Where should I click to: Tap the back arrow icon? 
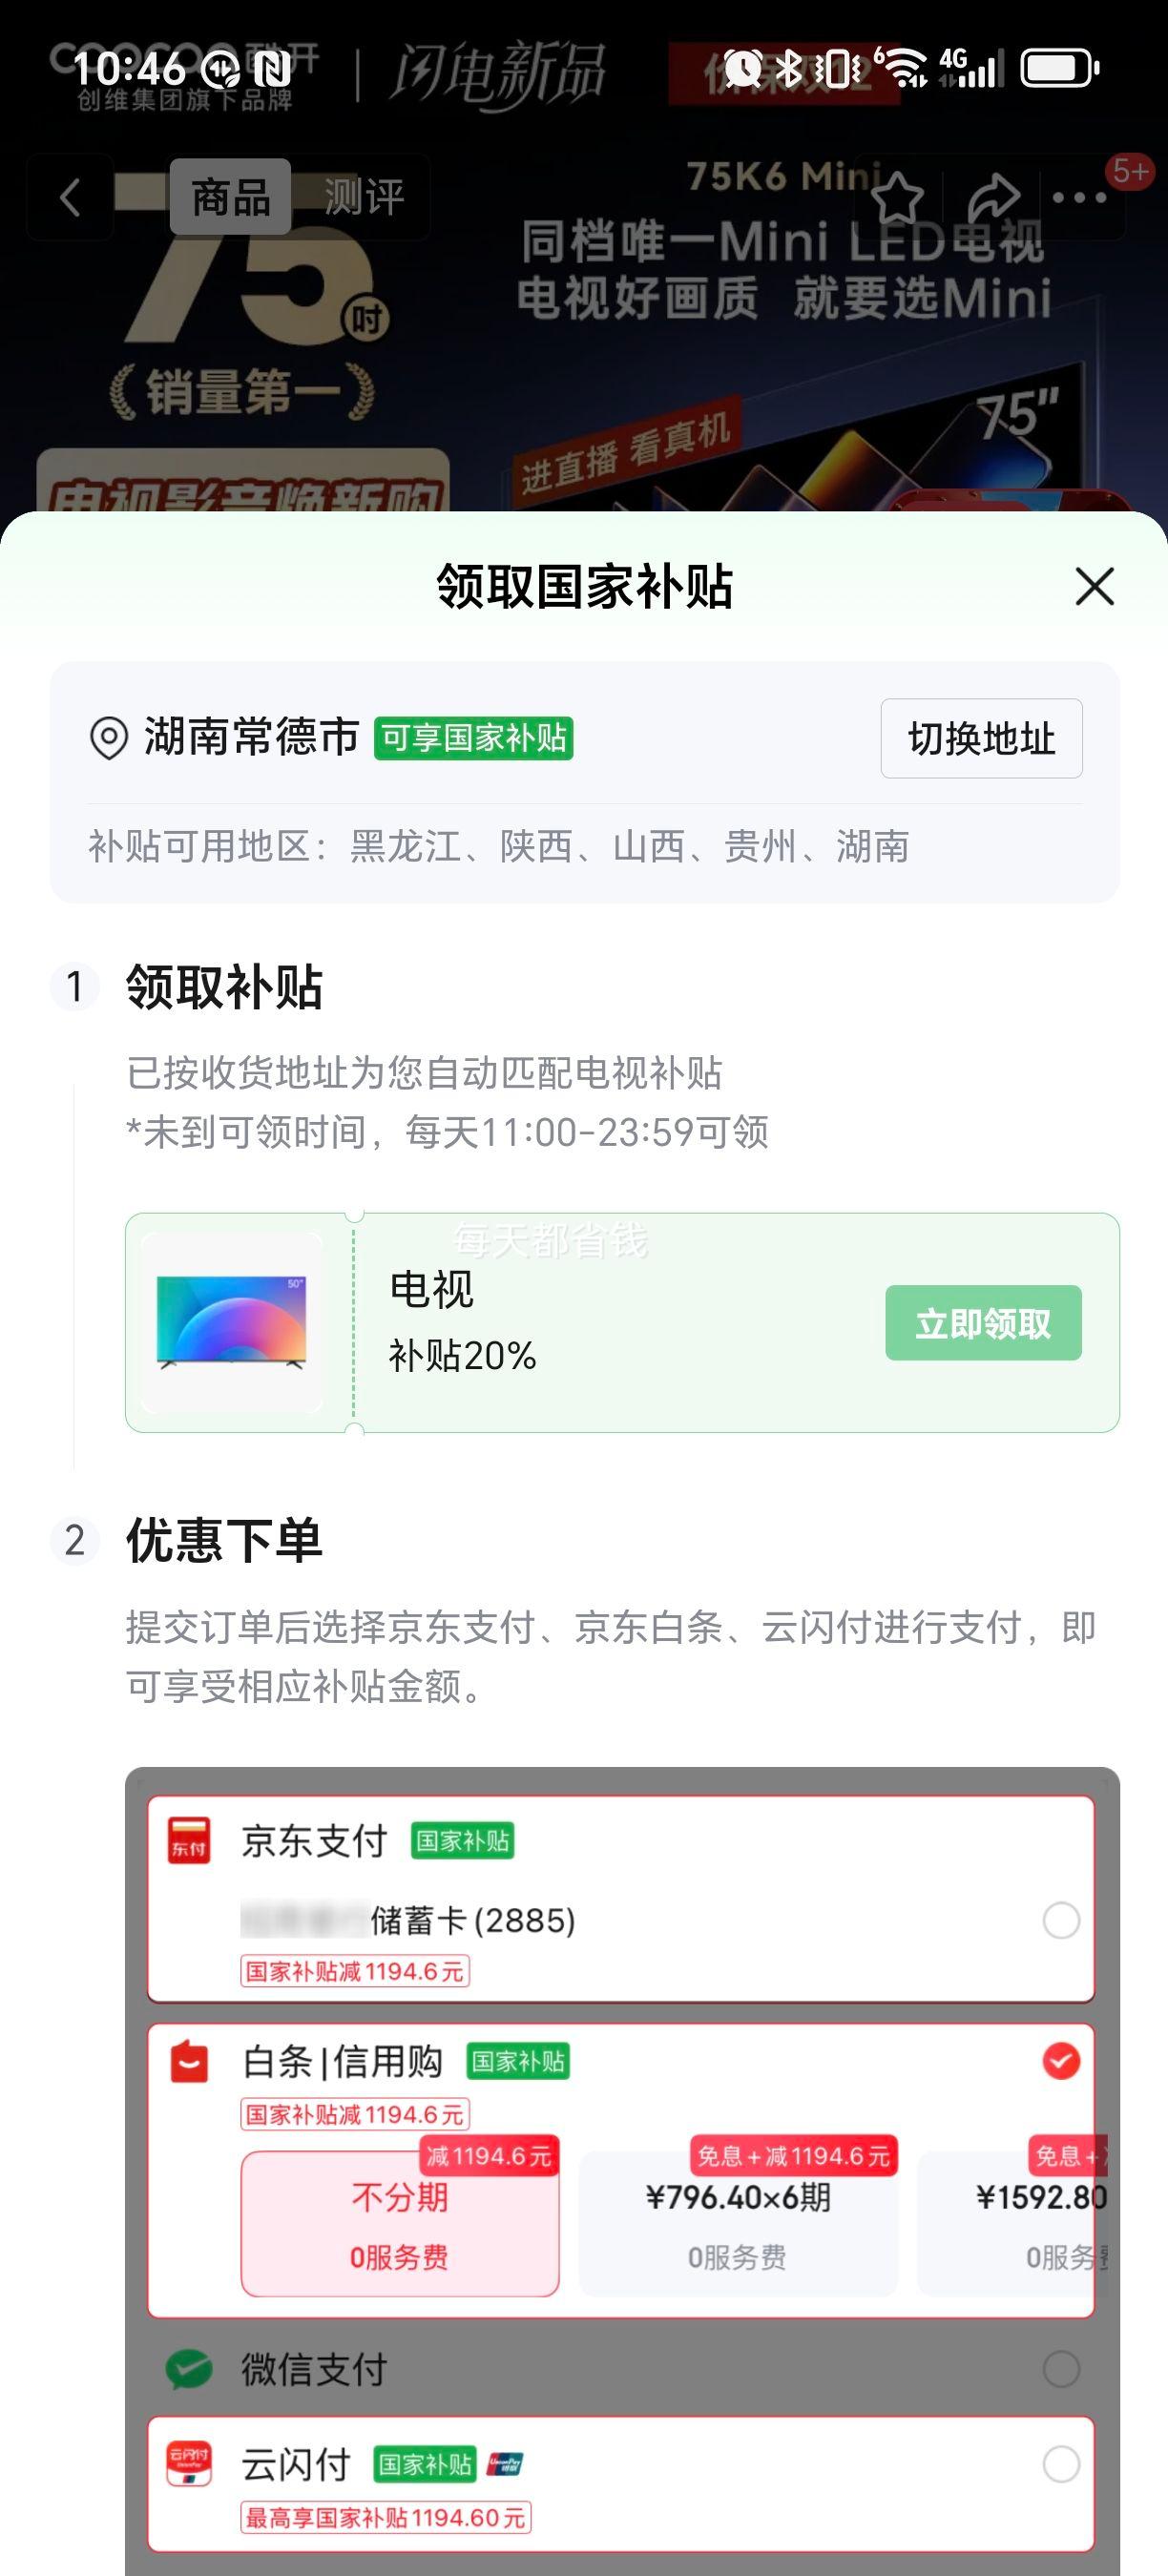pyautogui.click(x=70, y=197)
